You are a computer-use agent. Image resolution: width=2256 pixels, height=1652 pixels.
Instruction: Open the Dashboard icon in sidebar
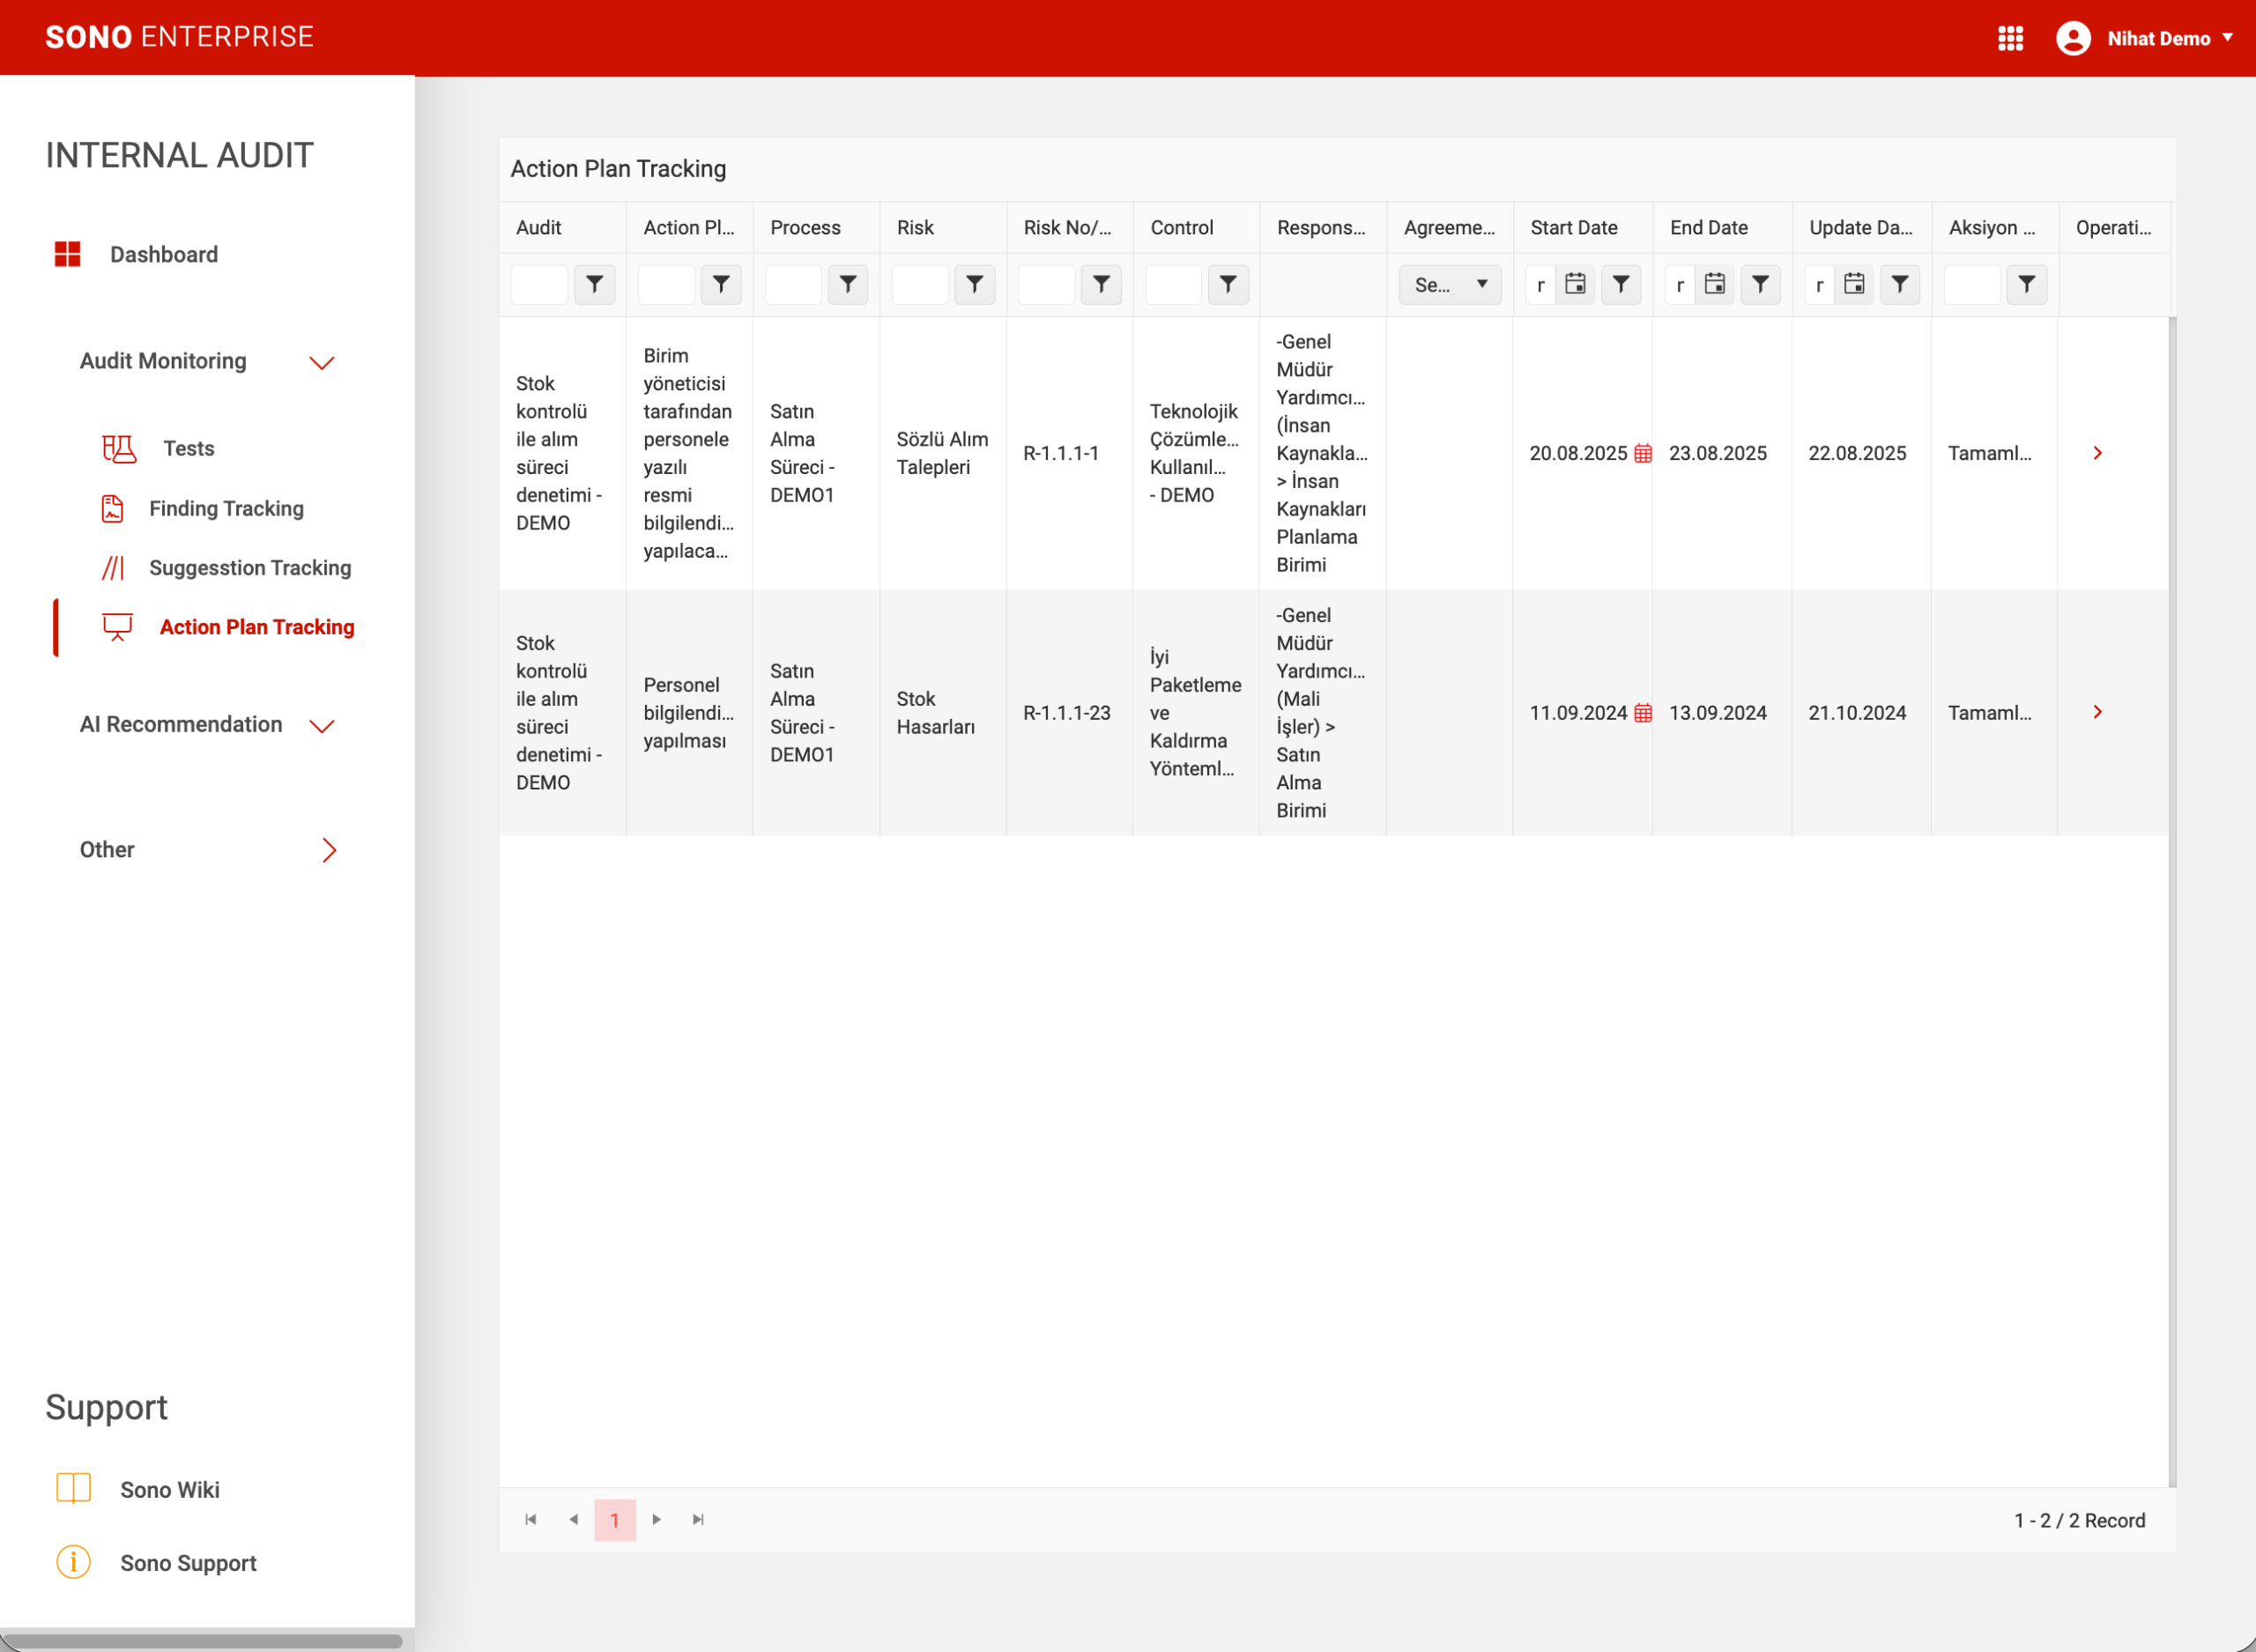tap(67, 254)
